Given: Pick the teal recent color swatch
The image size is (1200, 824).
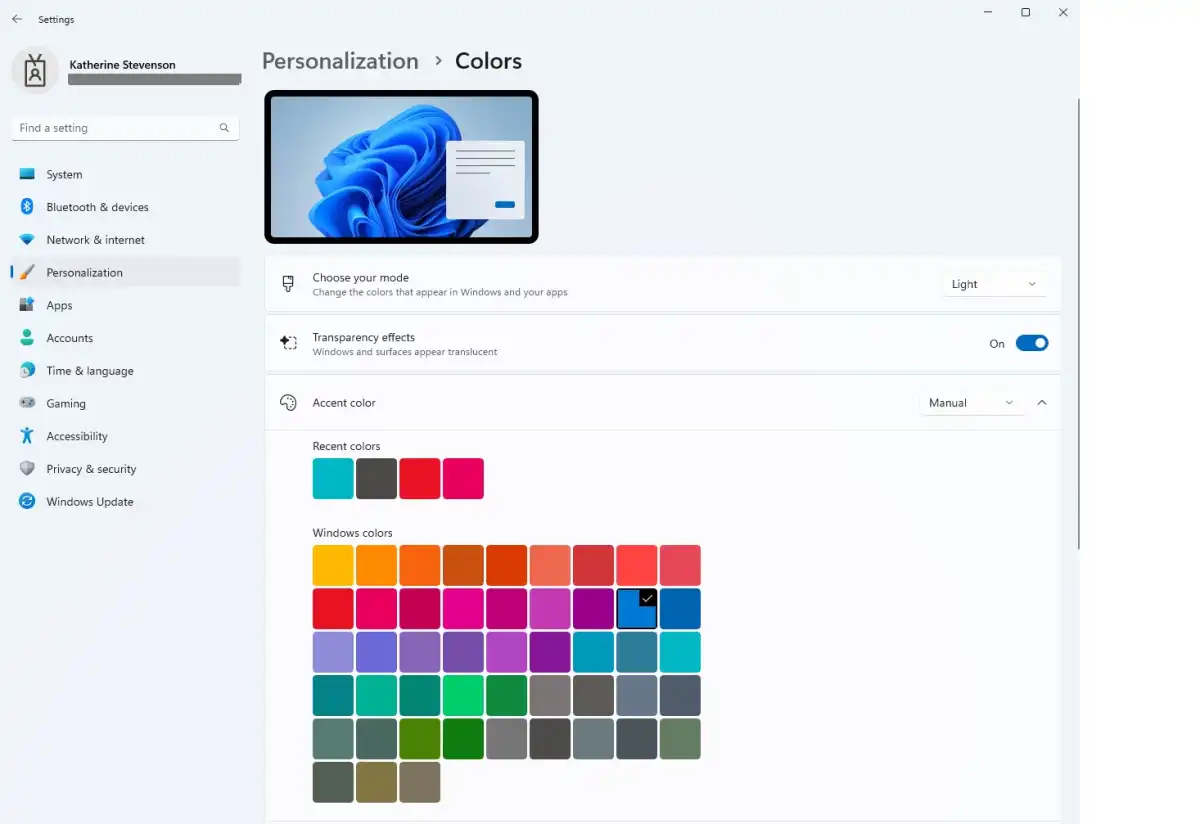Looking at the screenshot, I should click(333, 479).
